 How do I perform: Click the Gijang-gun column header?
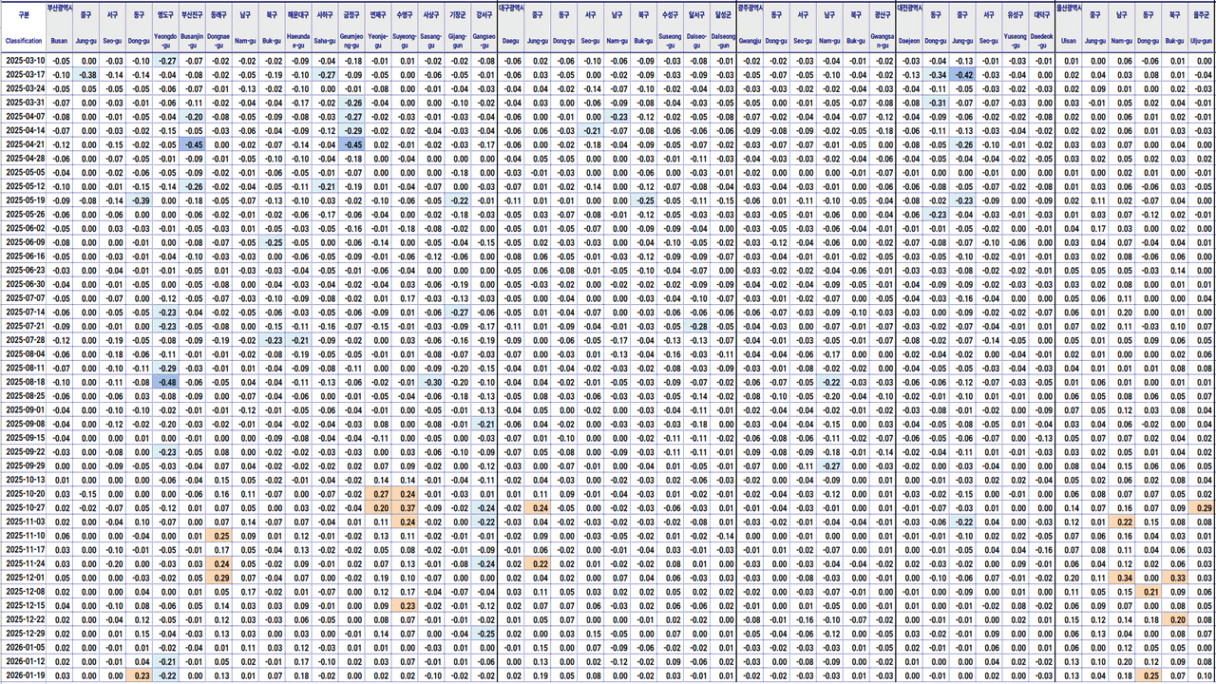pos(458,41)
